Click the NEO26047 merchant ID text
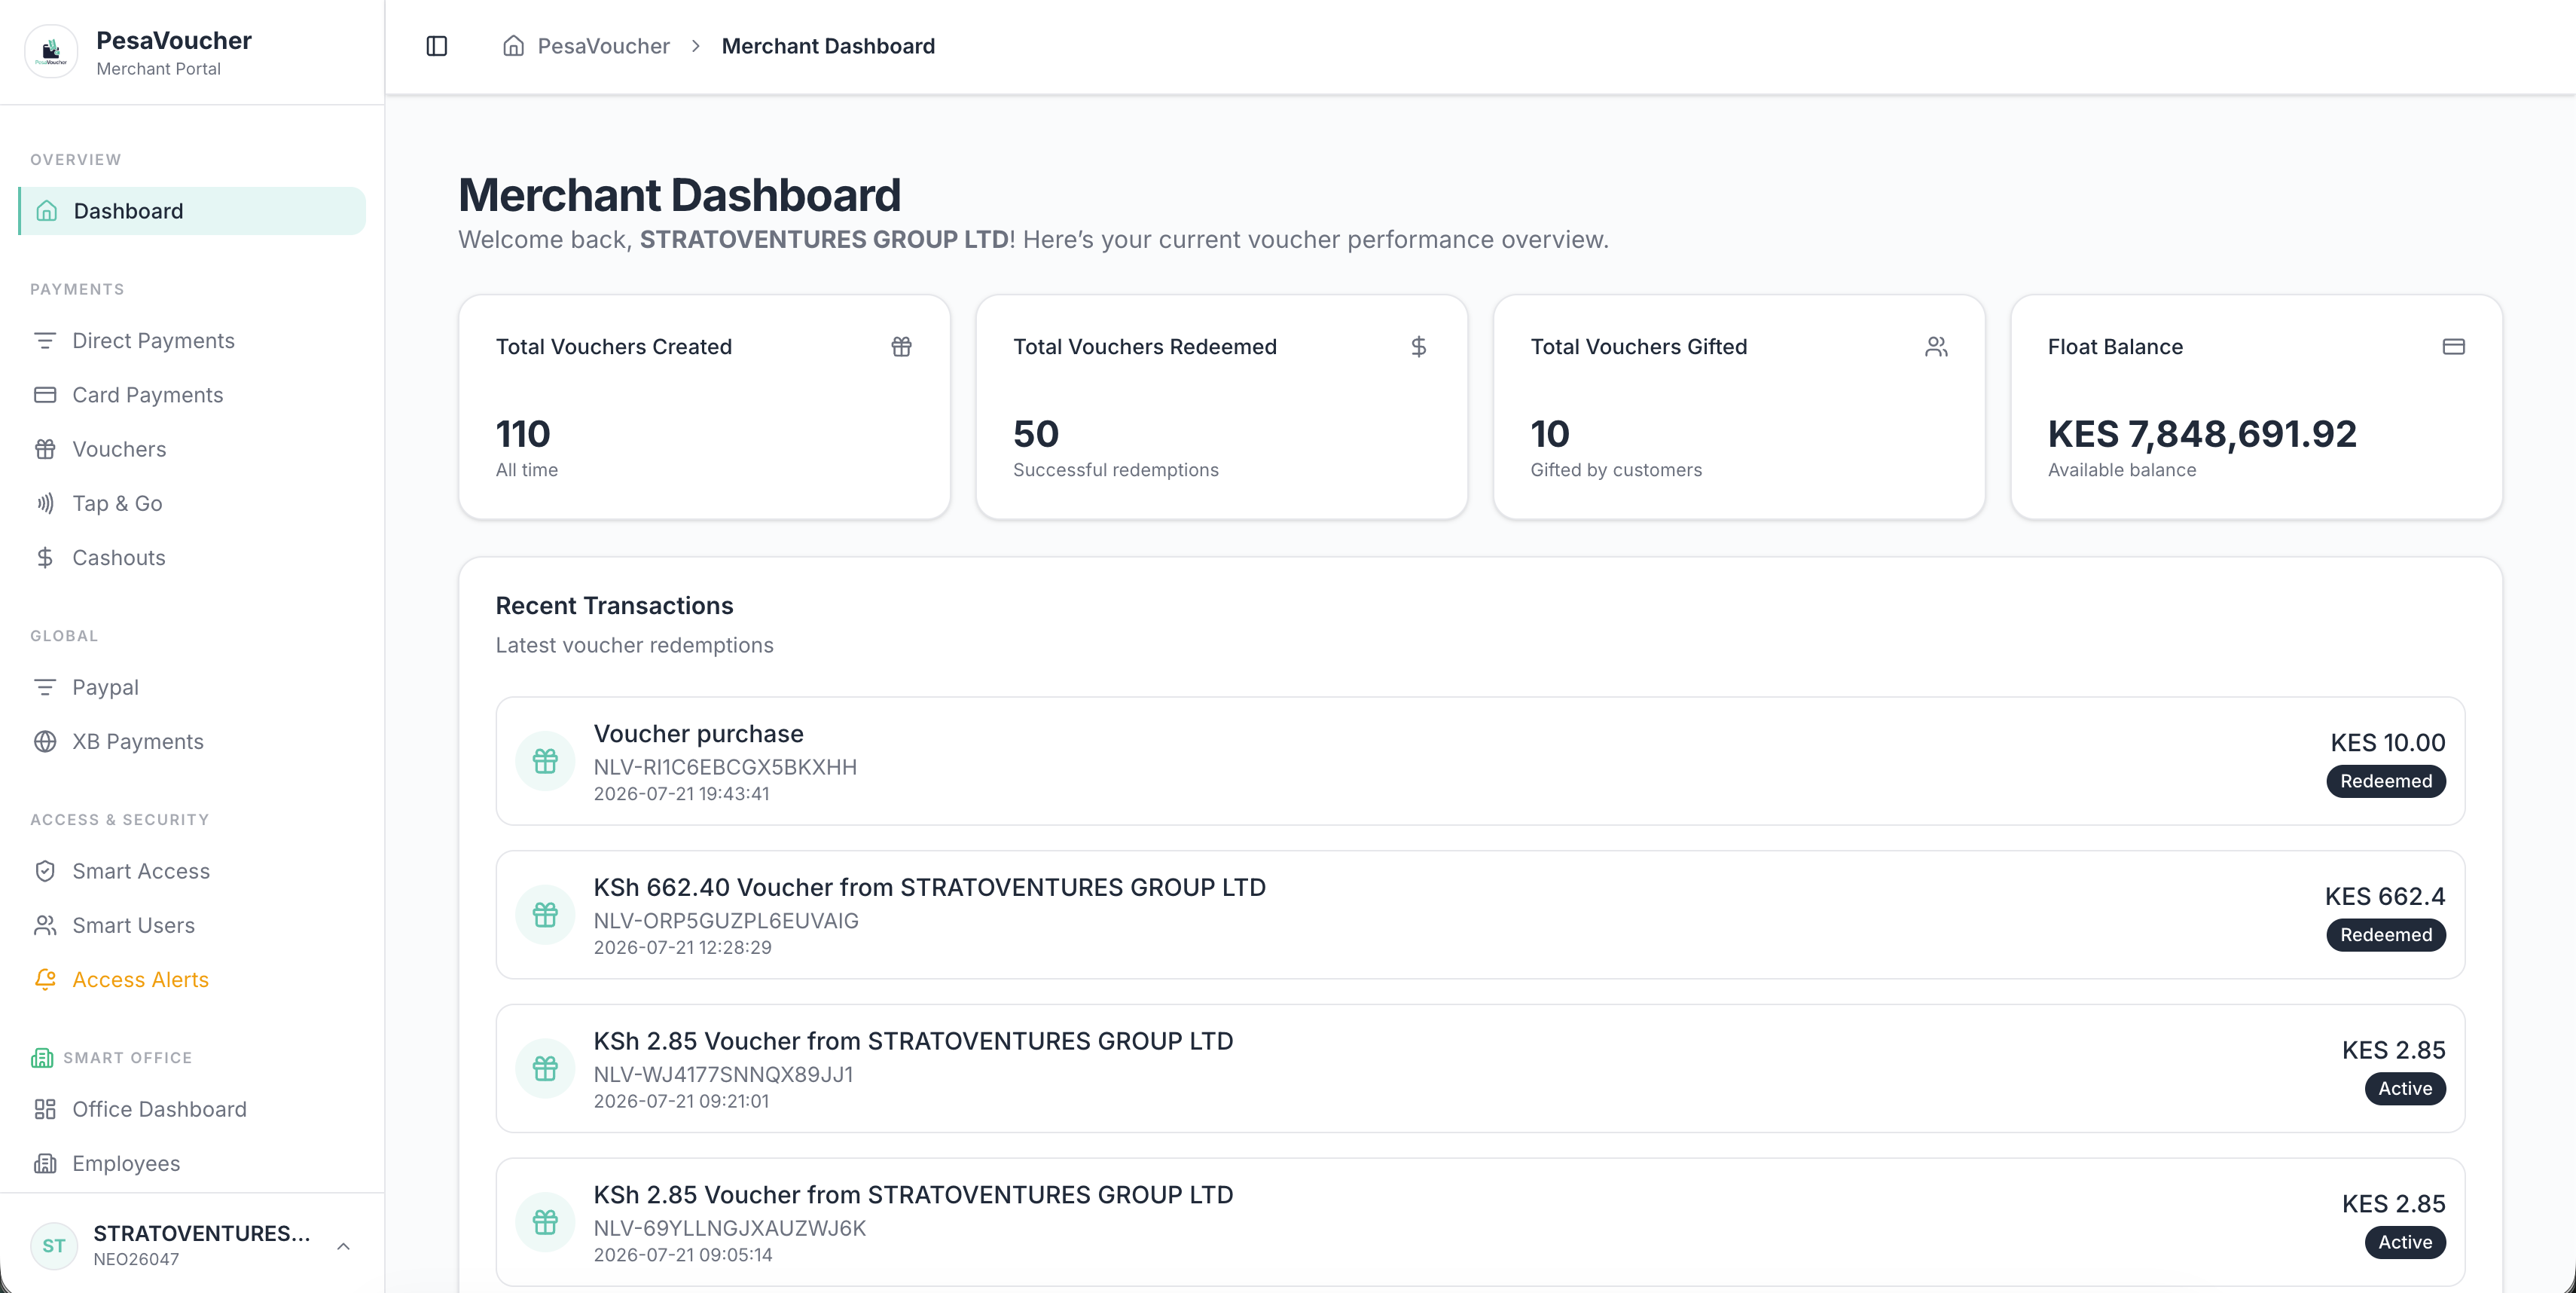The image size is (2576, 1293). (x=136, y=1260)
